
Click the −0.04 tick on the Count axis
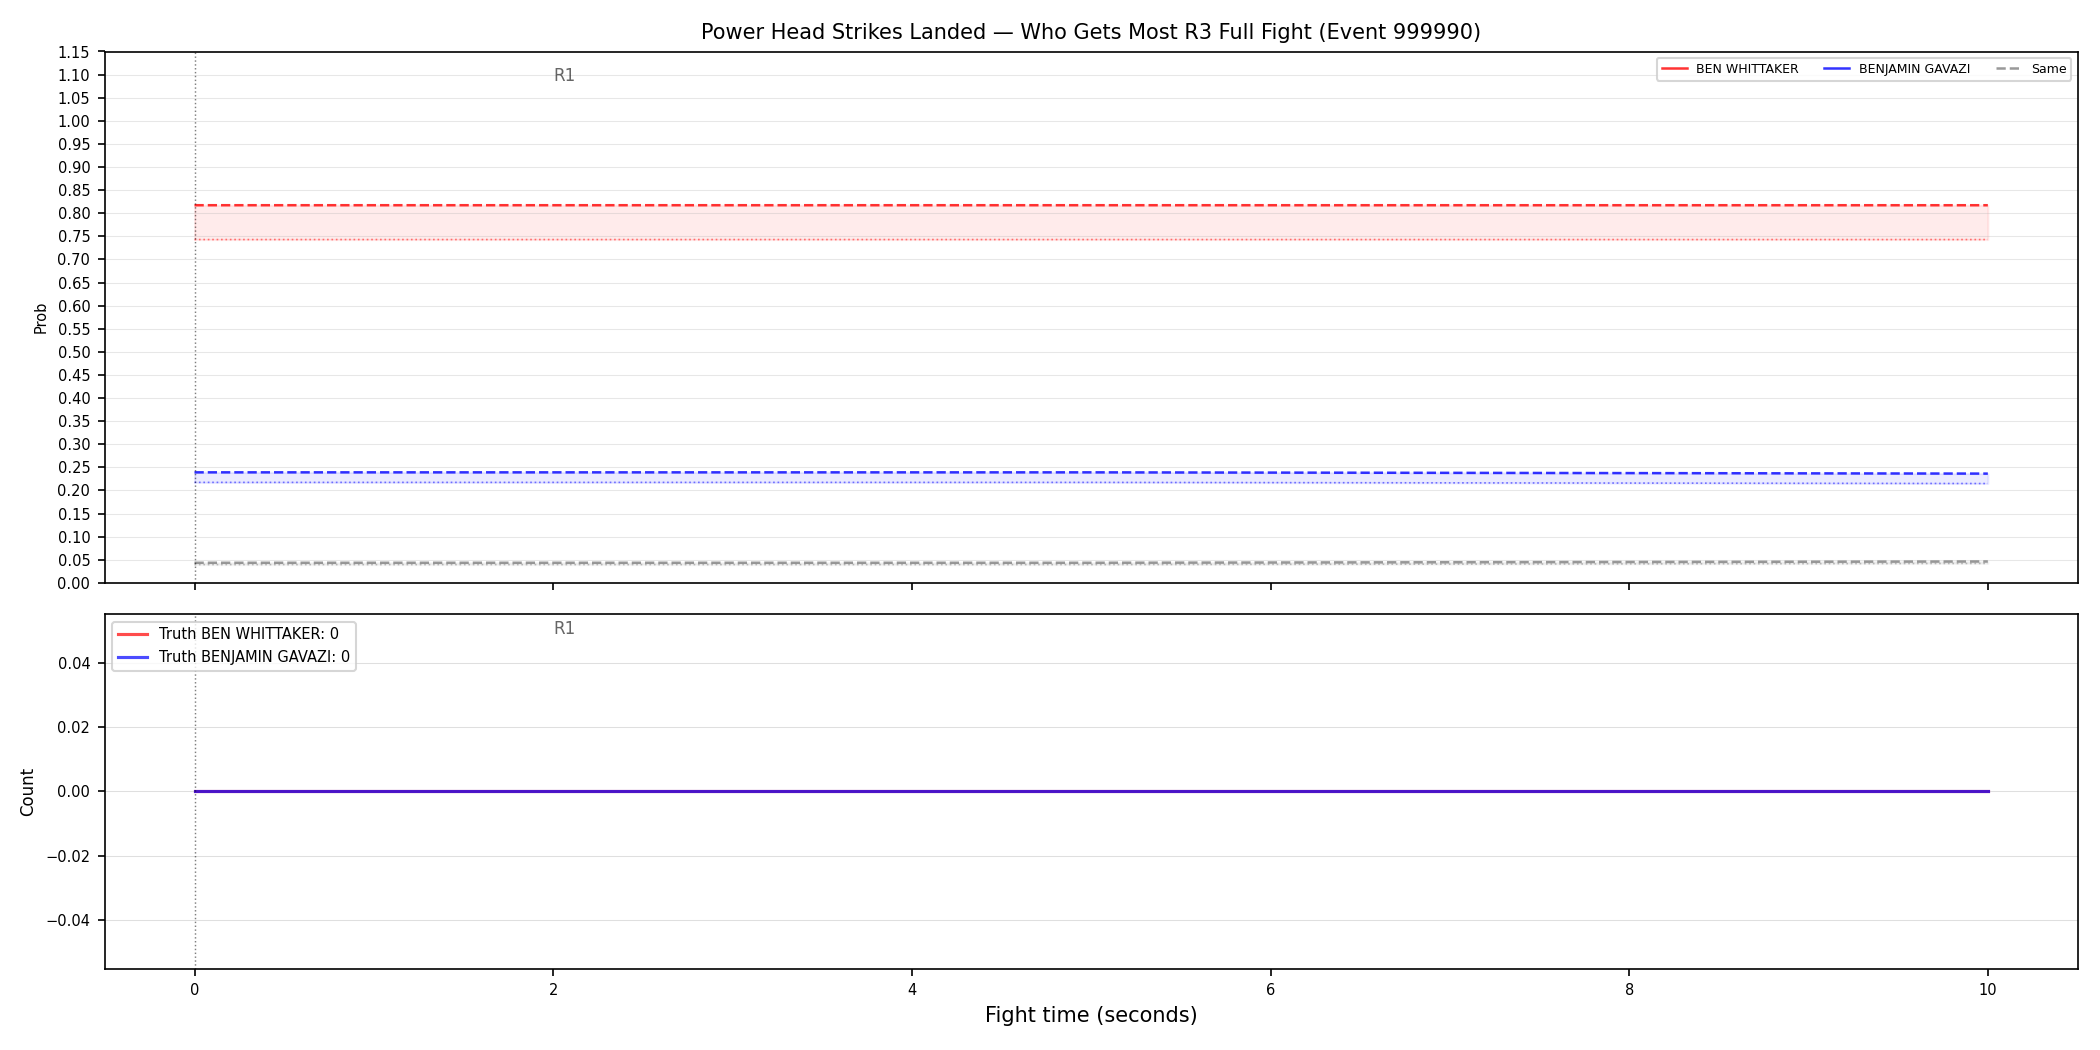[x=68, y=920]
